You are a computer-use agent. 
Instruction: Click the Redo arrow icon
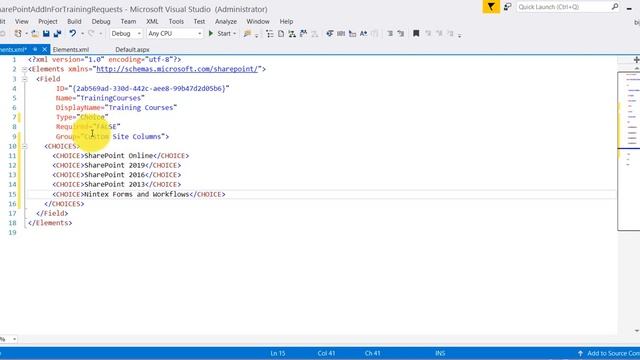tap(91, 33)
